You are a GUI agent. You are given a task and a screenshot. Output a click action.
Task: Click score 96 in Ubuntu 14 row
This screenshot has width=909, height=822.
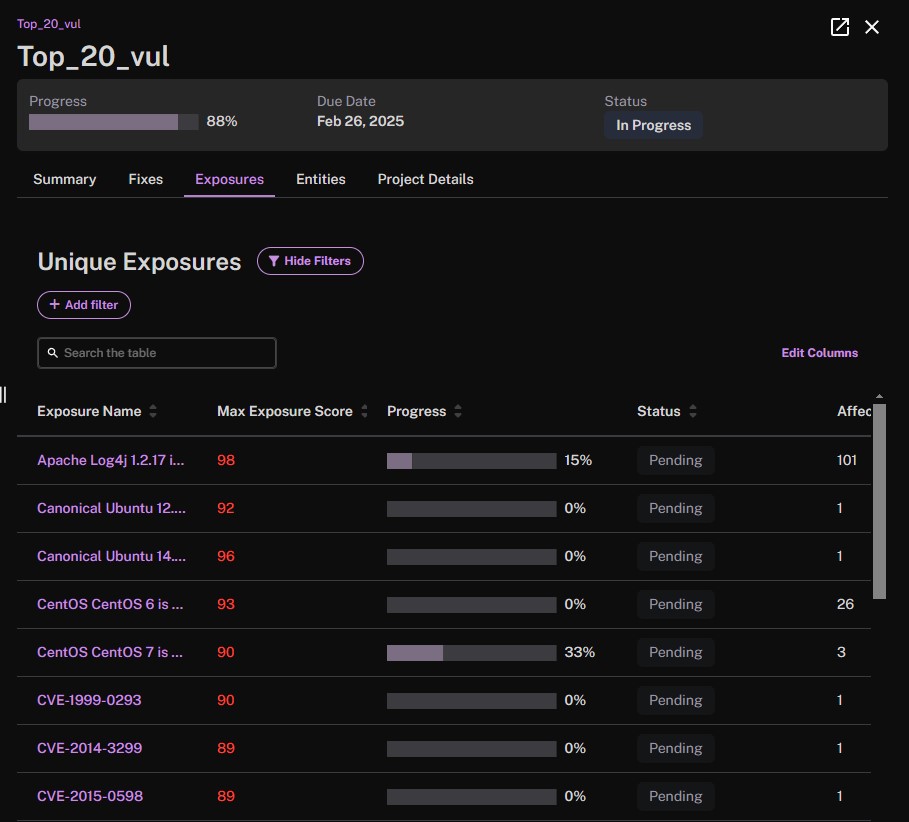point(226,557)
